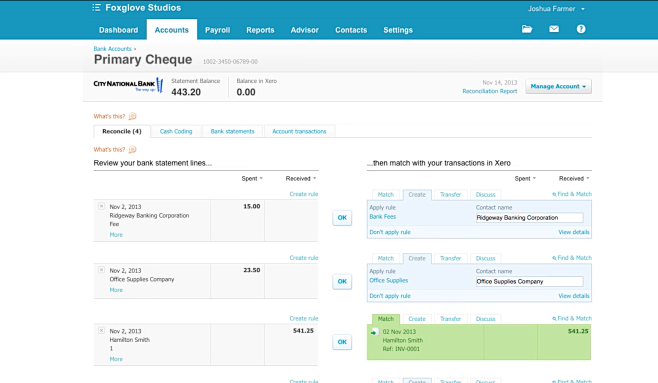The height and width of the screenshot is (383, 658).
Task: Edit contact name Office Supplies Company field
Action: [529, 281]
